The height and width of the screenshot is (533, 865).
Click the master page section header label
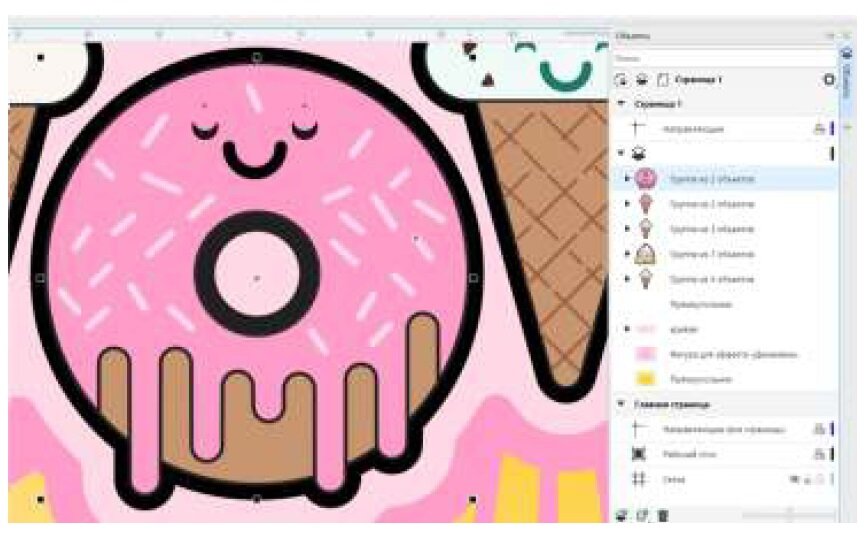click(671, 404)
